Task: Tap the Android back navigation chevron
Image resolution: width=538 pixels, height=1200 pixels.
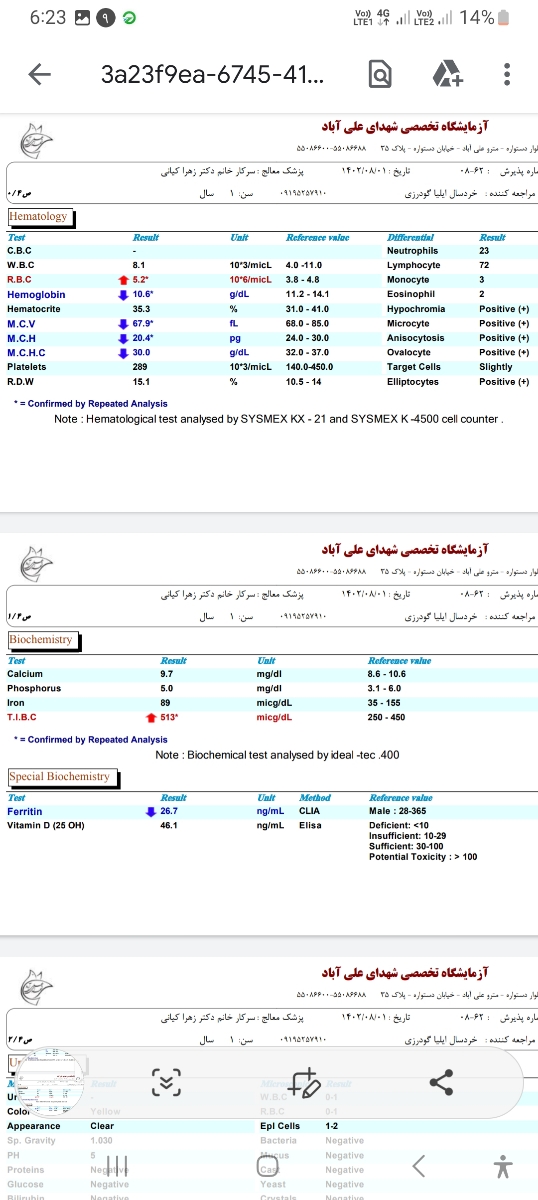Action: point(420,1165)
